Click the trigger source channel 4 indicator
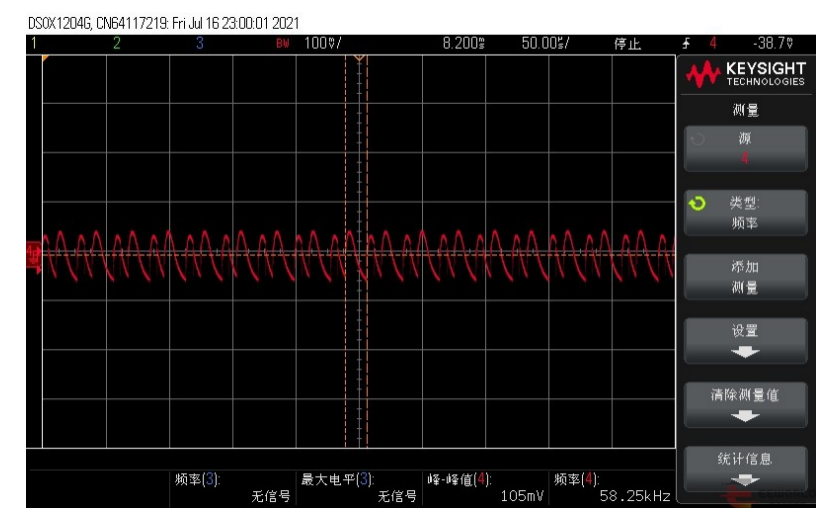 pos(713,43)
